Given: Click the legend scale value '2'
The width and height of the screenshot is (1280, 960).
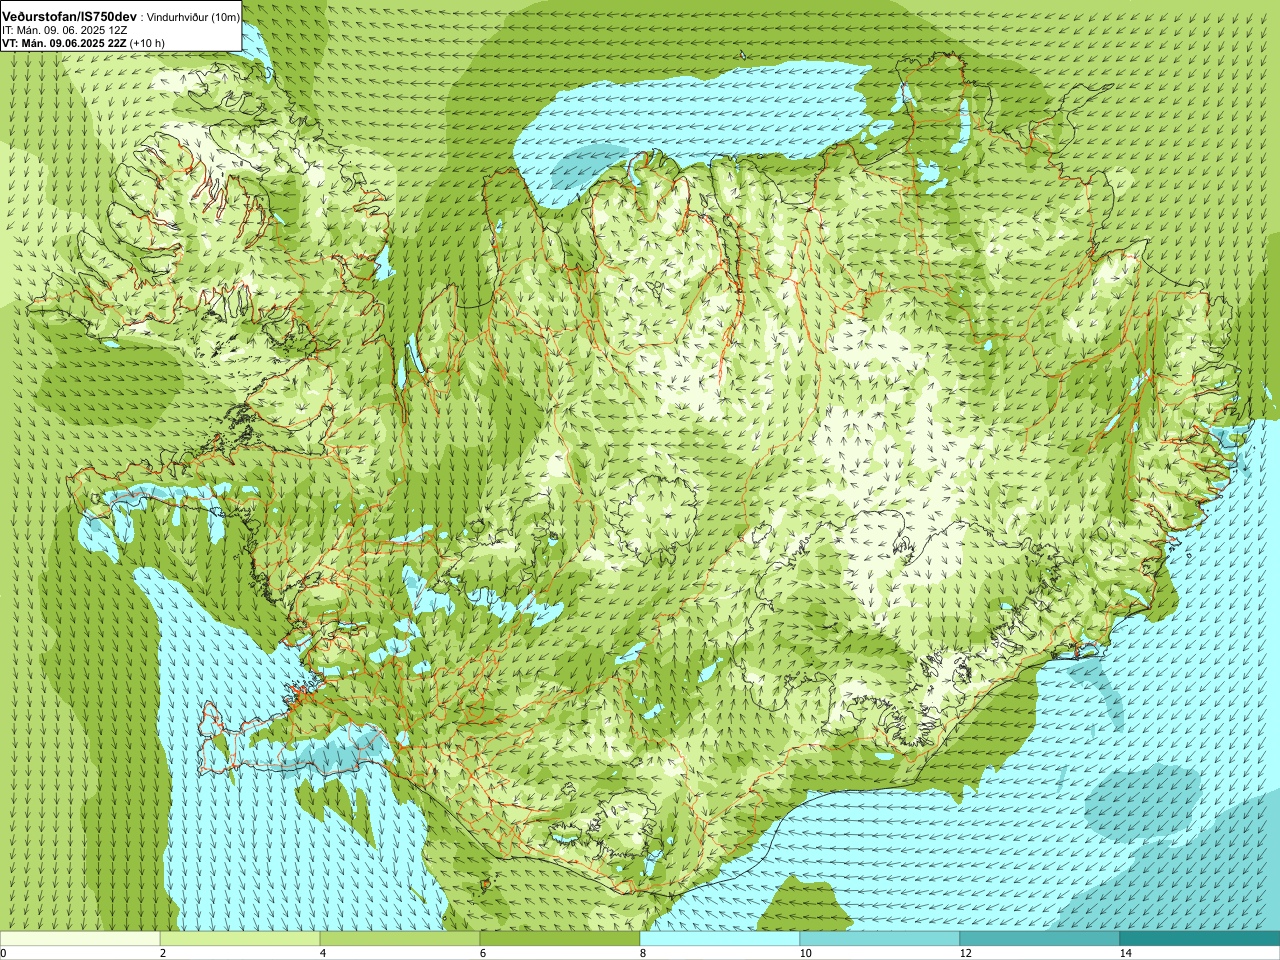Looking at the screenshot, I should pyautogui.click(x=163, y=953).
